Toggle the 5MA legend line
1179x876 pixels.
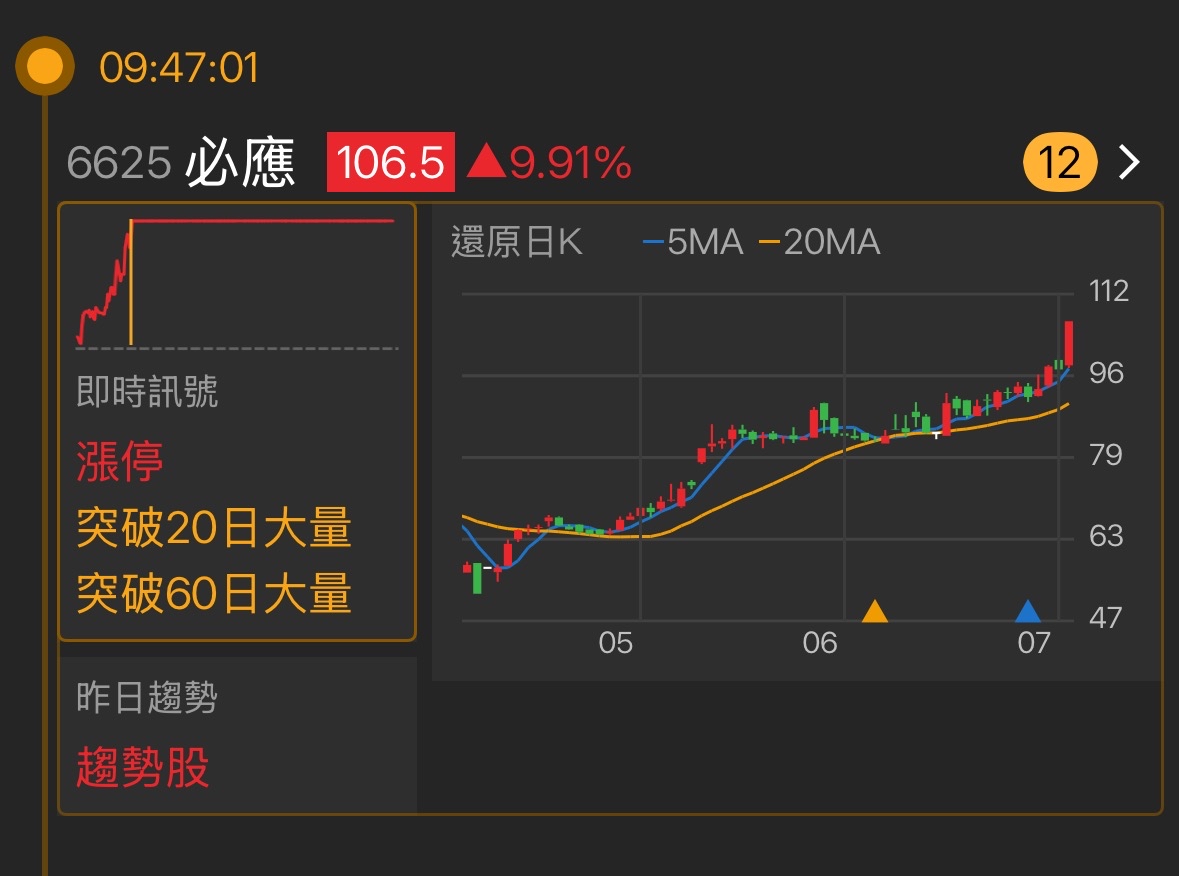pos(693,242)
